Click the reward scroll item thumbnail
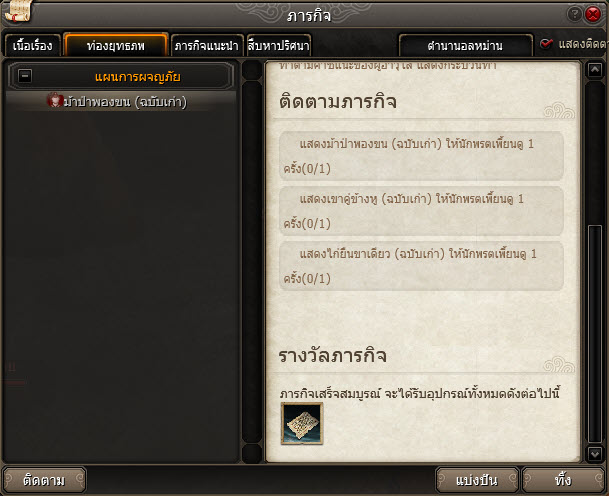Viewport: 609px width, 496px height. coord(302,423)
